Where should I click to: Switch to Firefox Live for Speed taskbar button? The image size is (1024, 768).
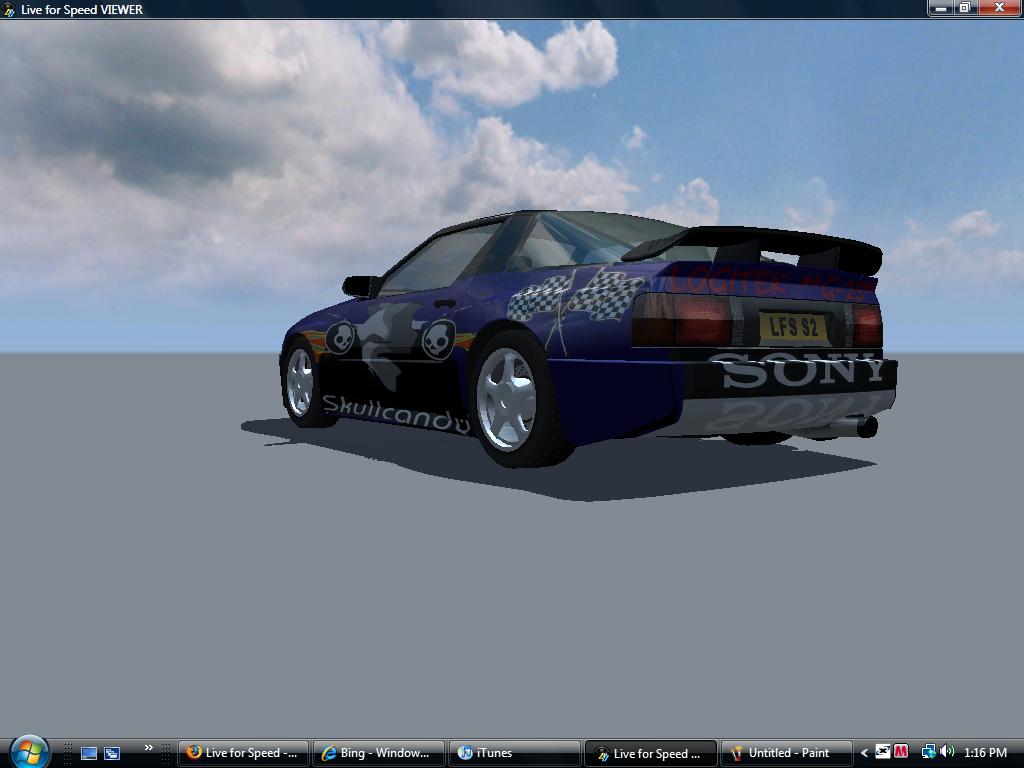[x=243, y=753]
